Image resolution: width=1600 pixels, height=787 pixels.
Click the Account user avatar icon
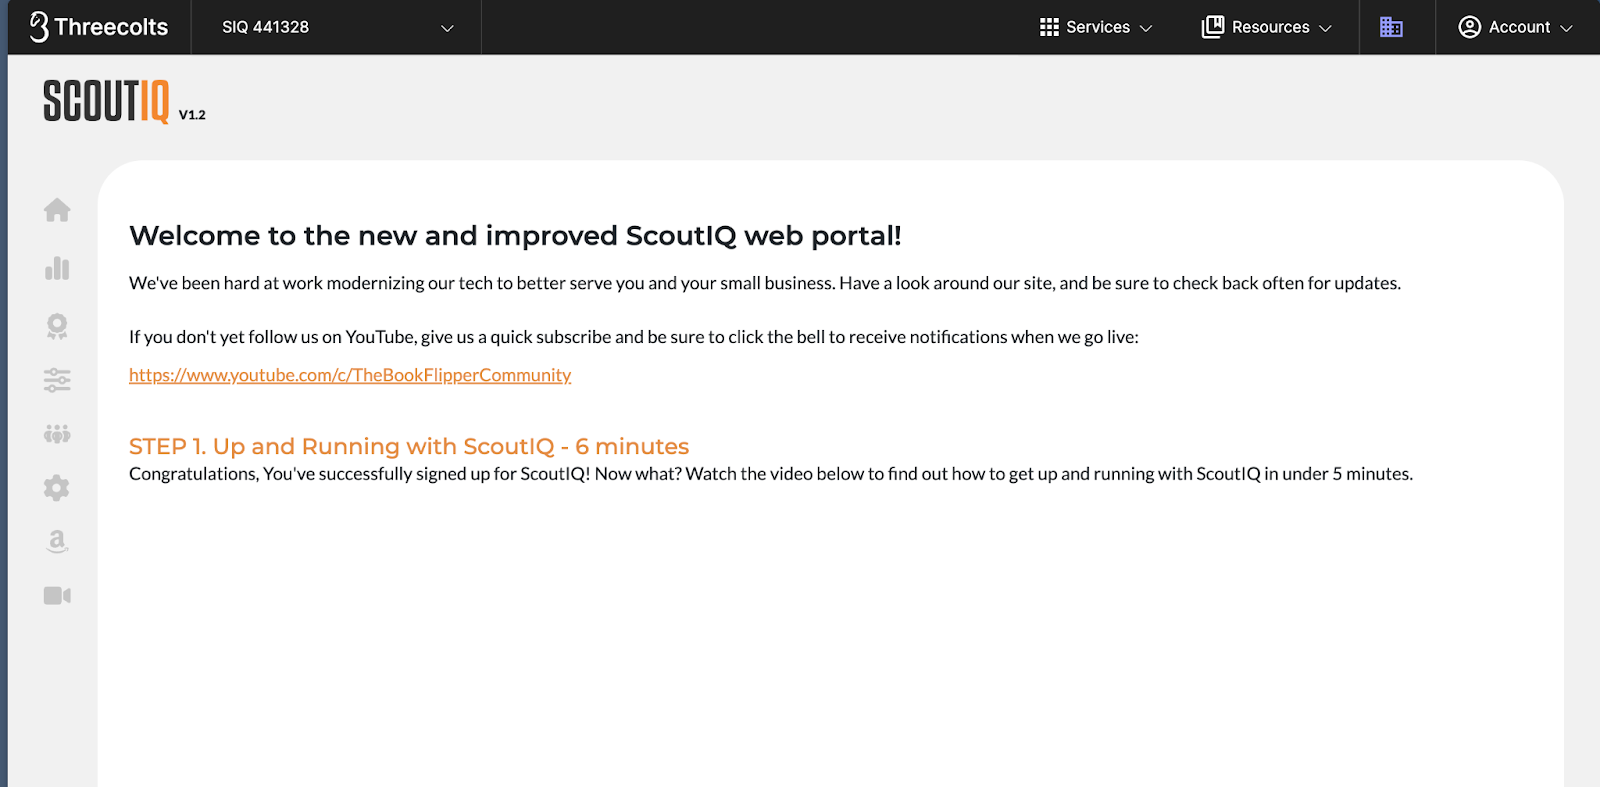(1469, 27)
